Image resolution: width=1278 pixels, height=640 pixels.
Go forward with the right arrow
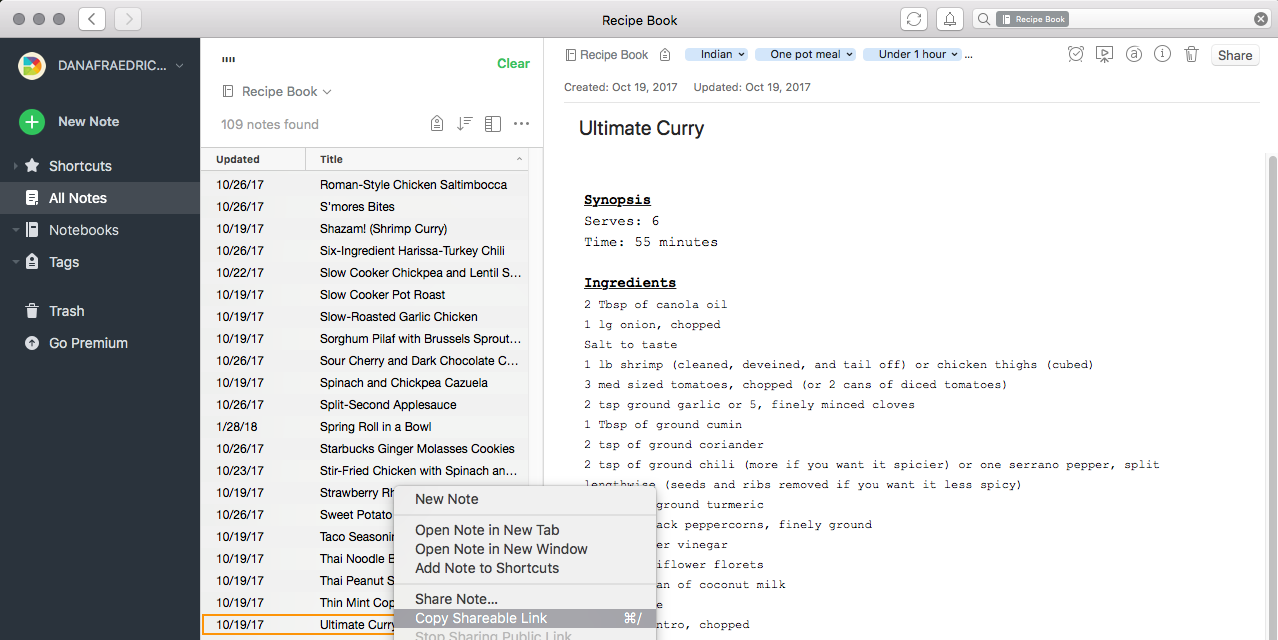coord(128,19)
